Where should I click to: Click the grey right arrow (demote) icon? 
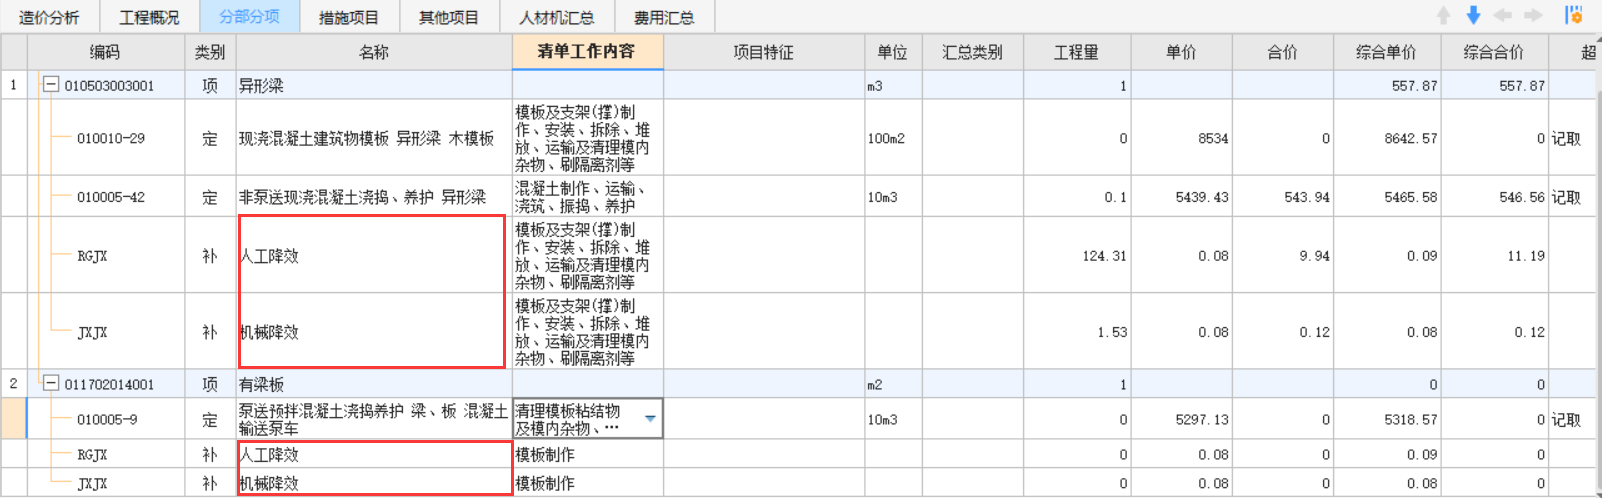click(1532, 15)
